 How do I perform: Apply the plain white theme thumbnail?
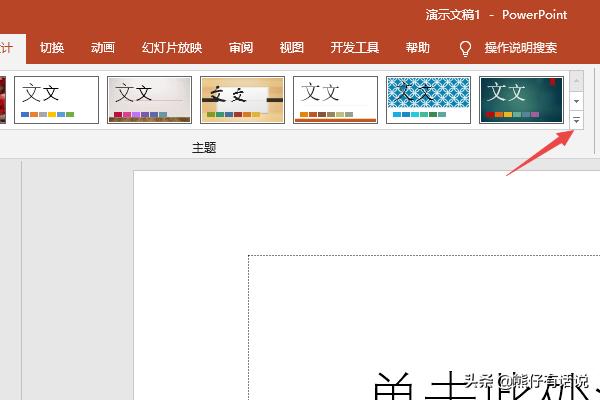tap(56, 100)
